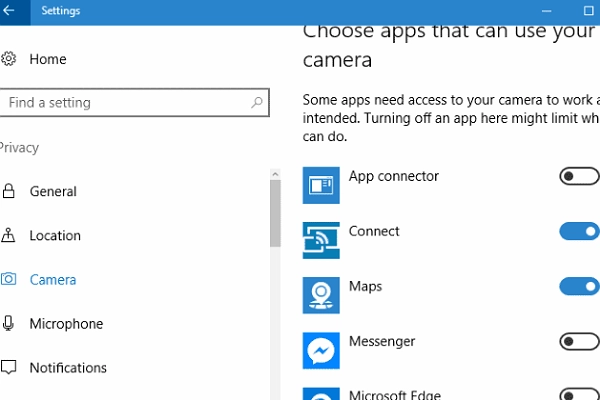600x400 pixels.
Task: Click the search magnifier icon
Action: 257,102
